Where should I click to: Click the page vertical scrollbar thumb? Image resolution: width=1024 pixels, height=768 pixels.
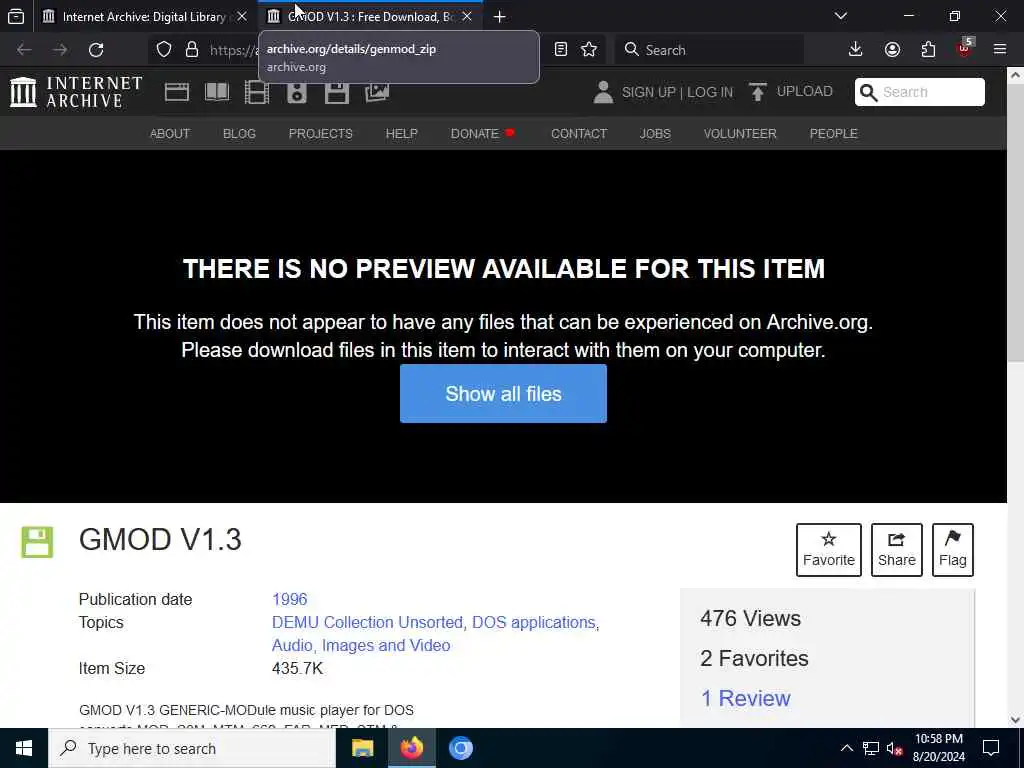1016,222
